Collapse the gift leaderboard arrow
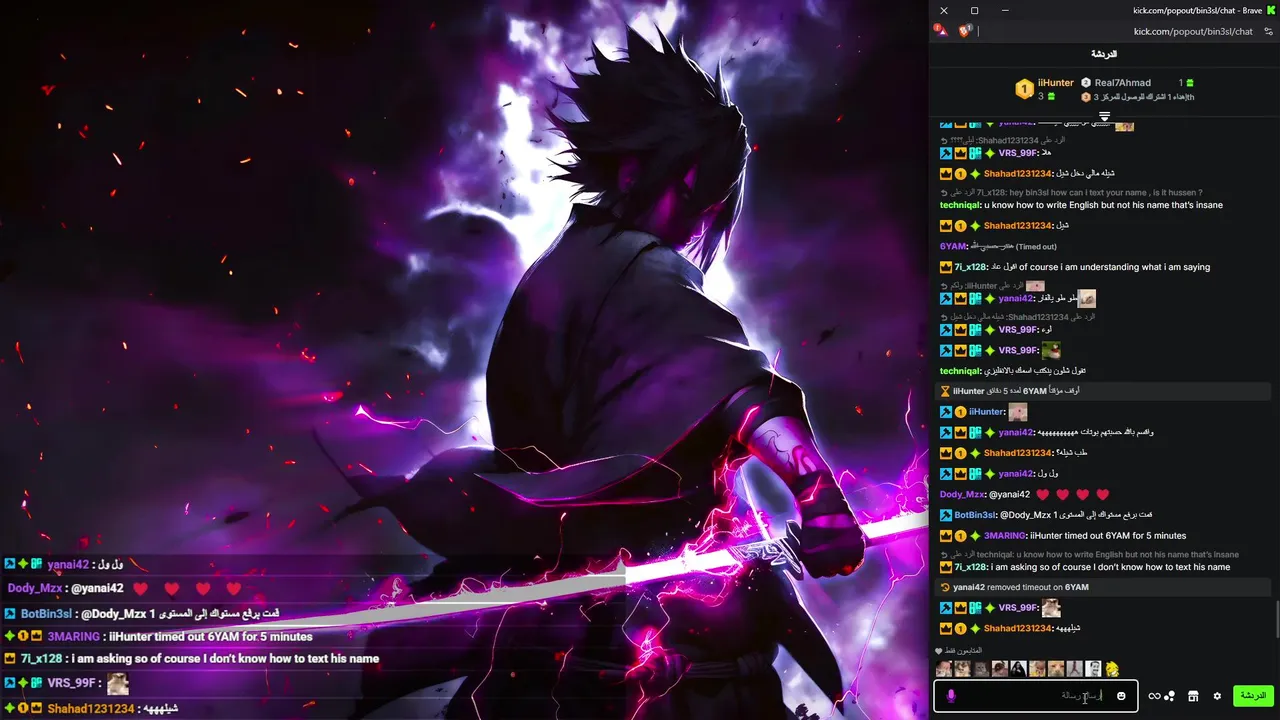Screen dimensions: 1280x720 click(x=1105, y=116)
